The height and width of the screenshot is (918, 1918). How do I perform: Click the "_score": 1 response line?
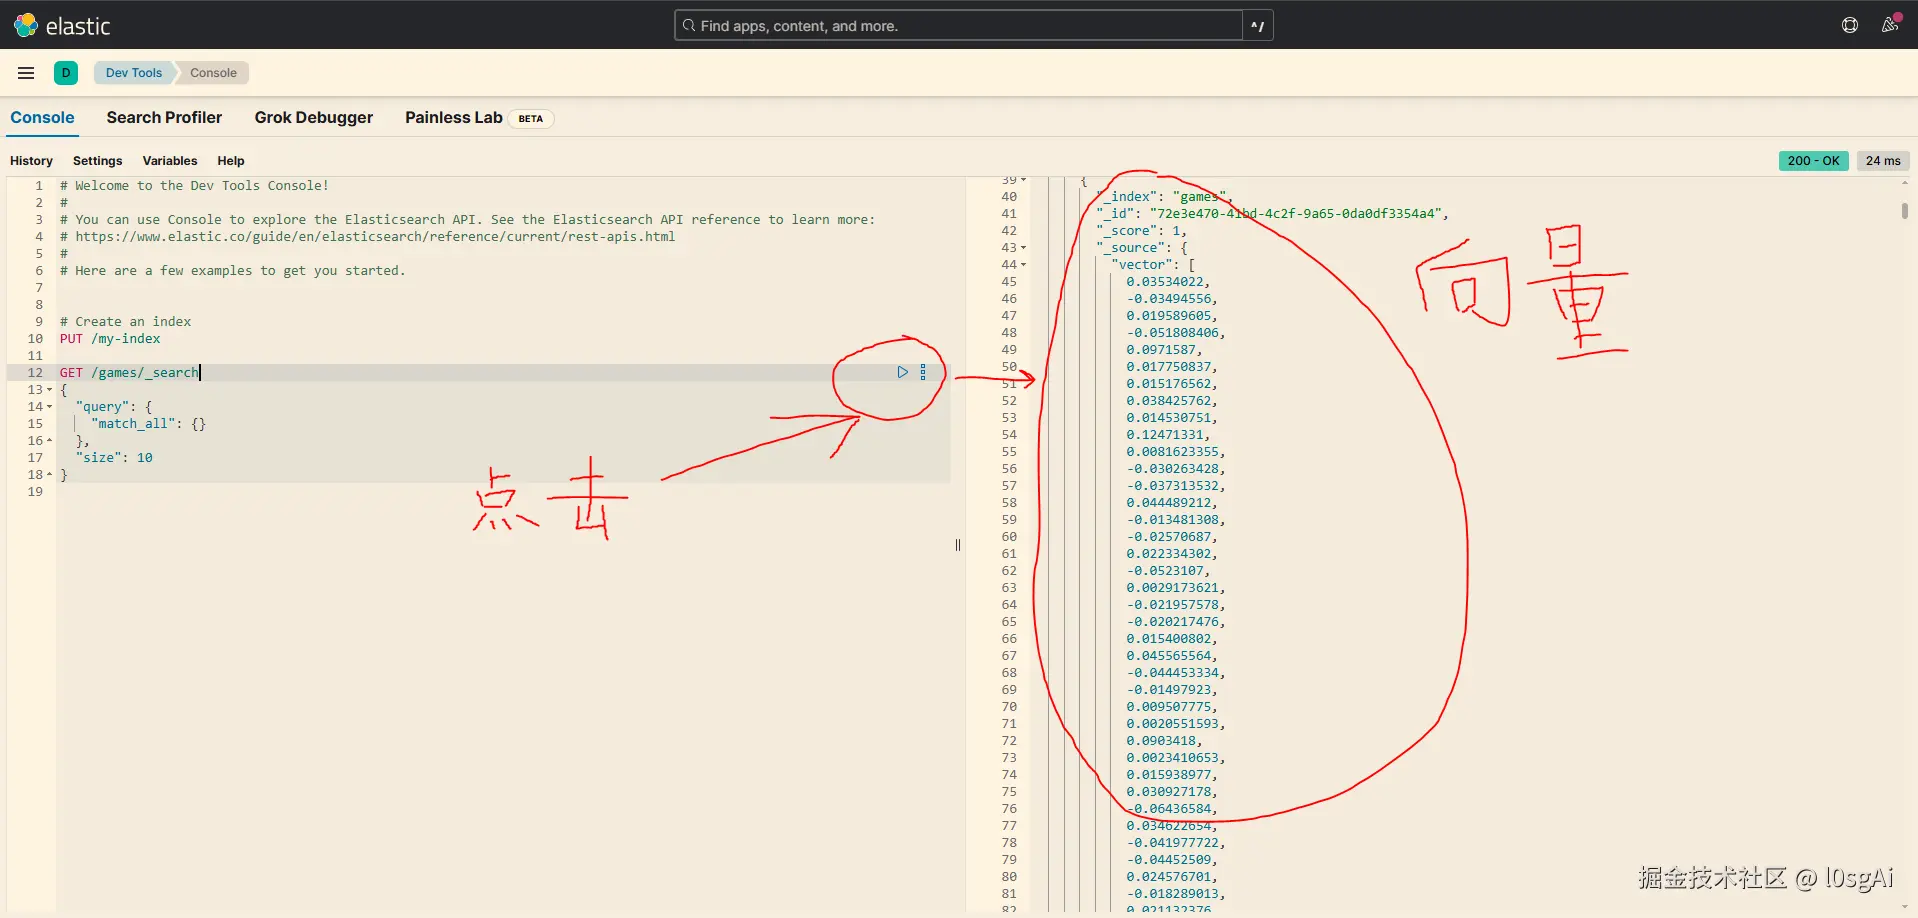[x=1141, y=231]
